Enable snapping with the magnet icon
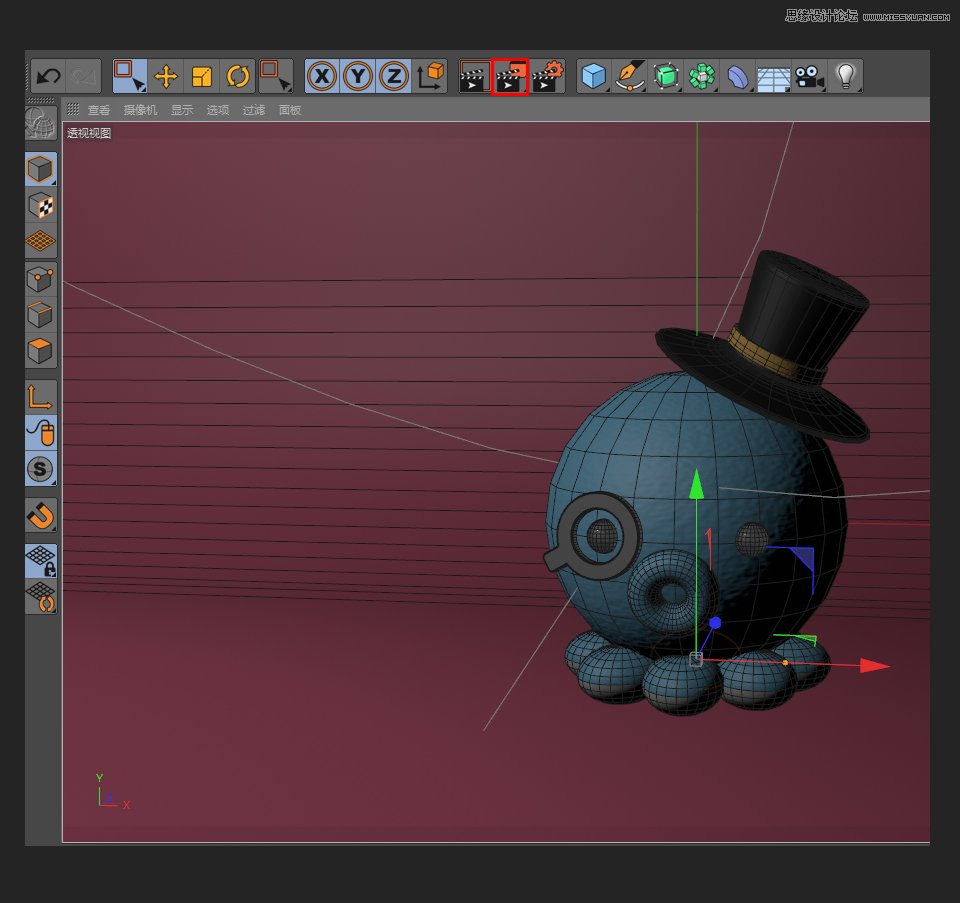This screenshot has height=903, width=960. (x=41, y=515)
